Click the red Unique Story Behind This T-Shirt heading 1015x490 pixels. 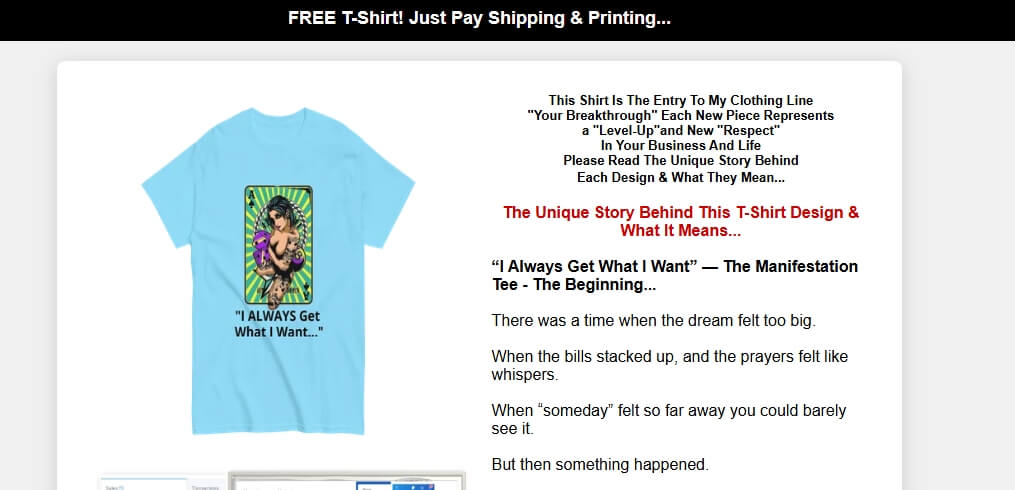coord(681,221)
